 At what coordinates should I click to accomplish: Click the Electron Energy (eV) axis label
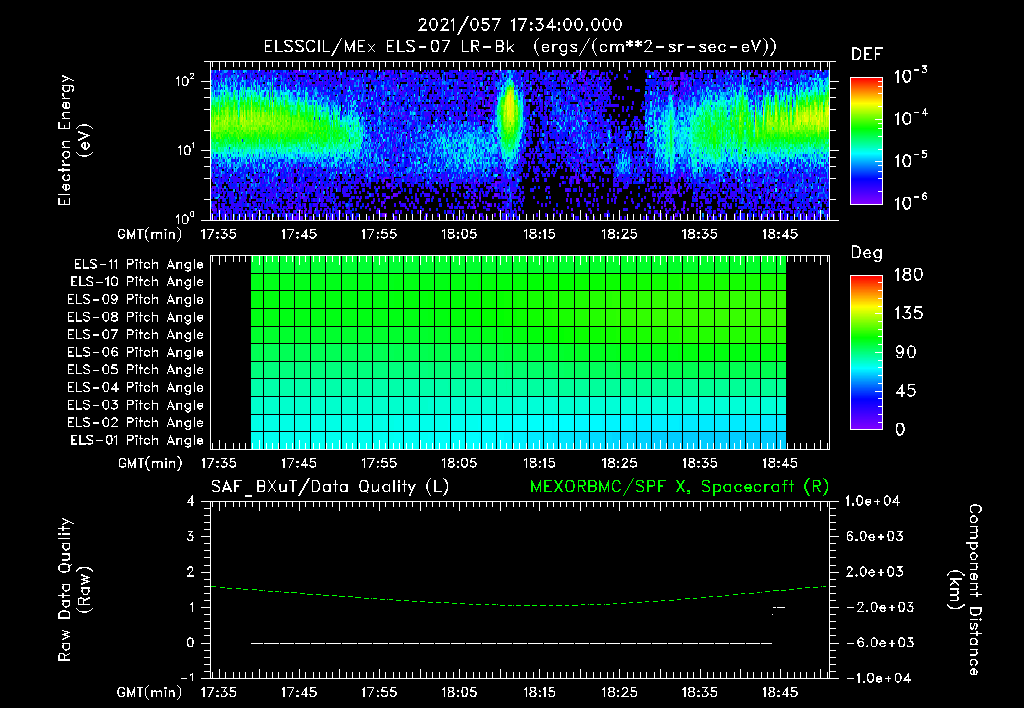tap(74, 140)
